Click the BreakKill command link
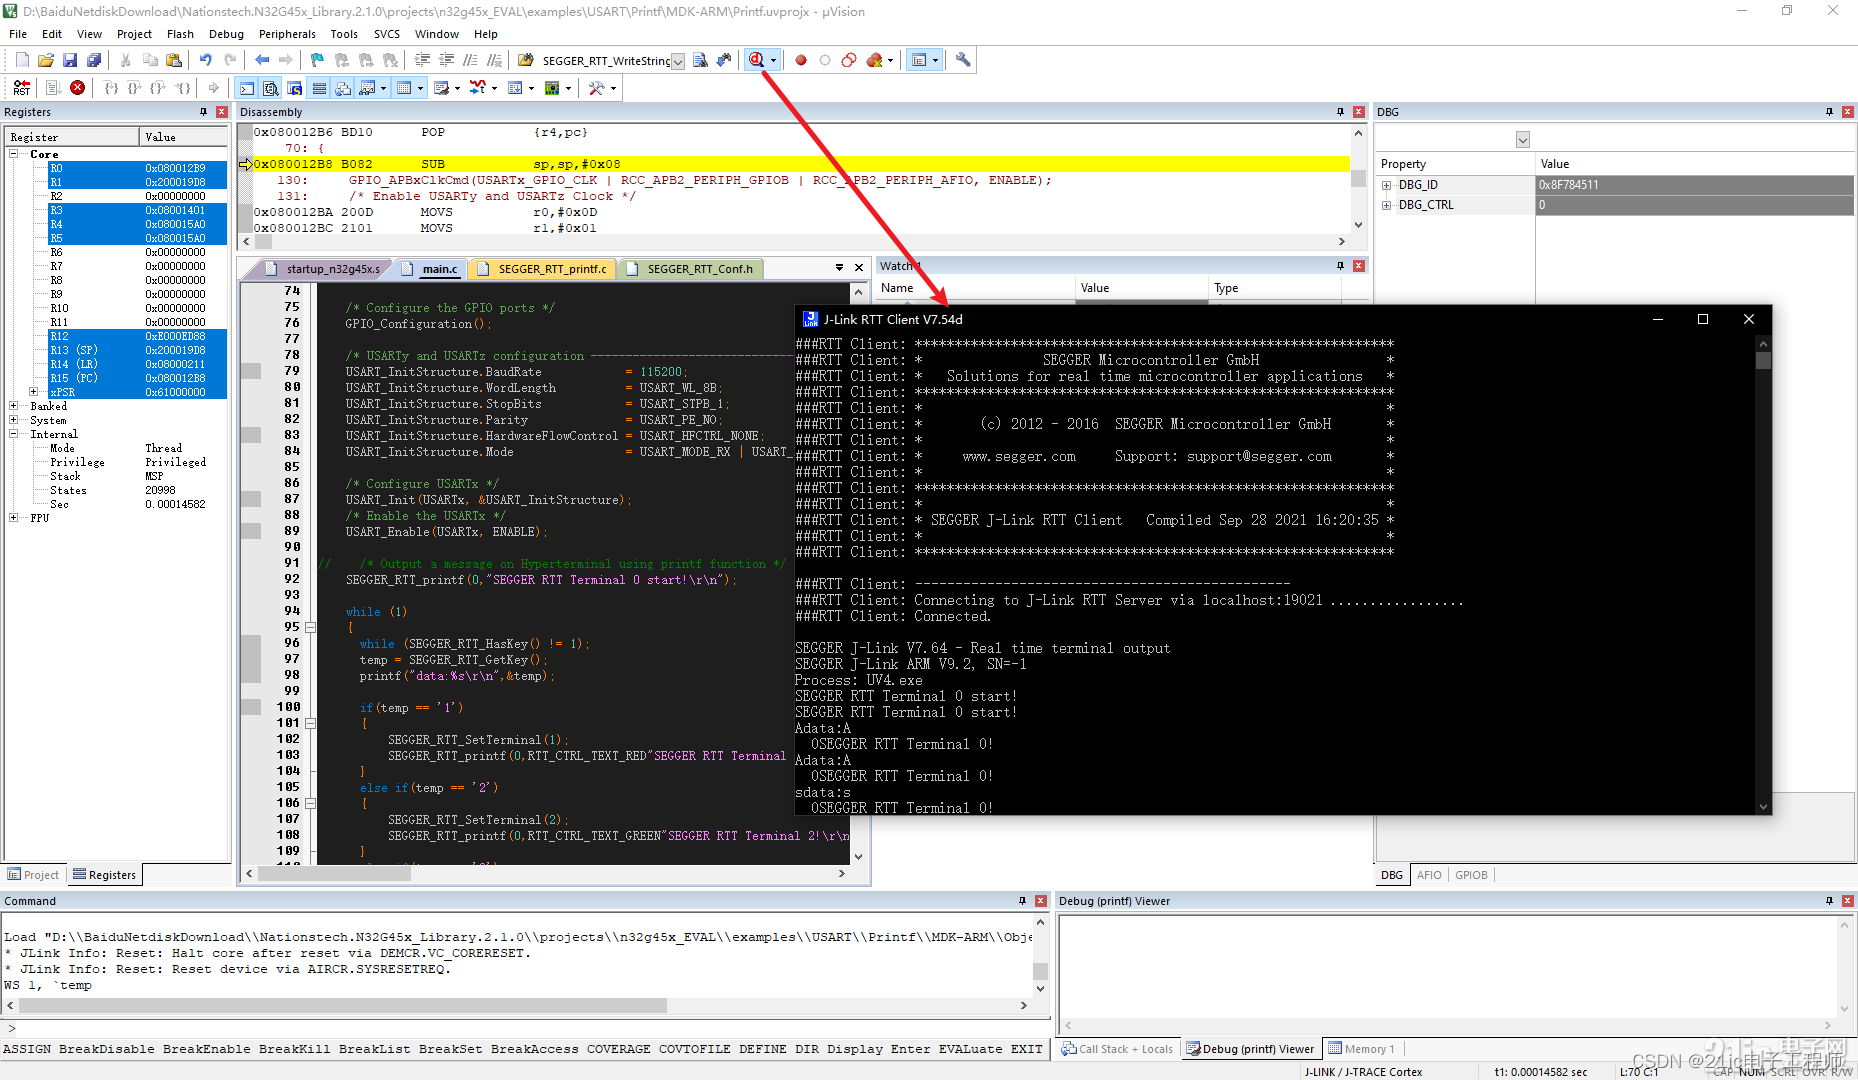Viewport: 1858px width, 1080px height. point(294,1049)
